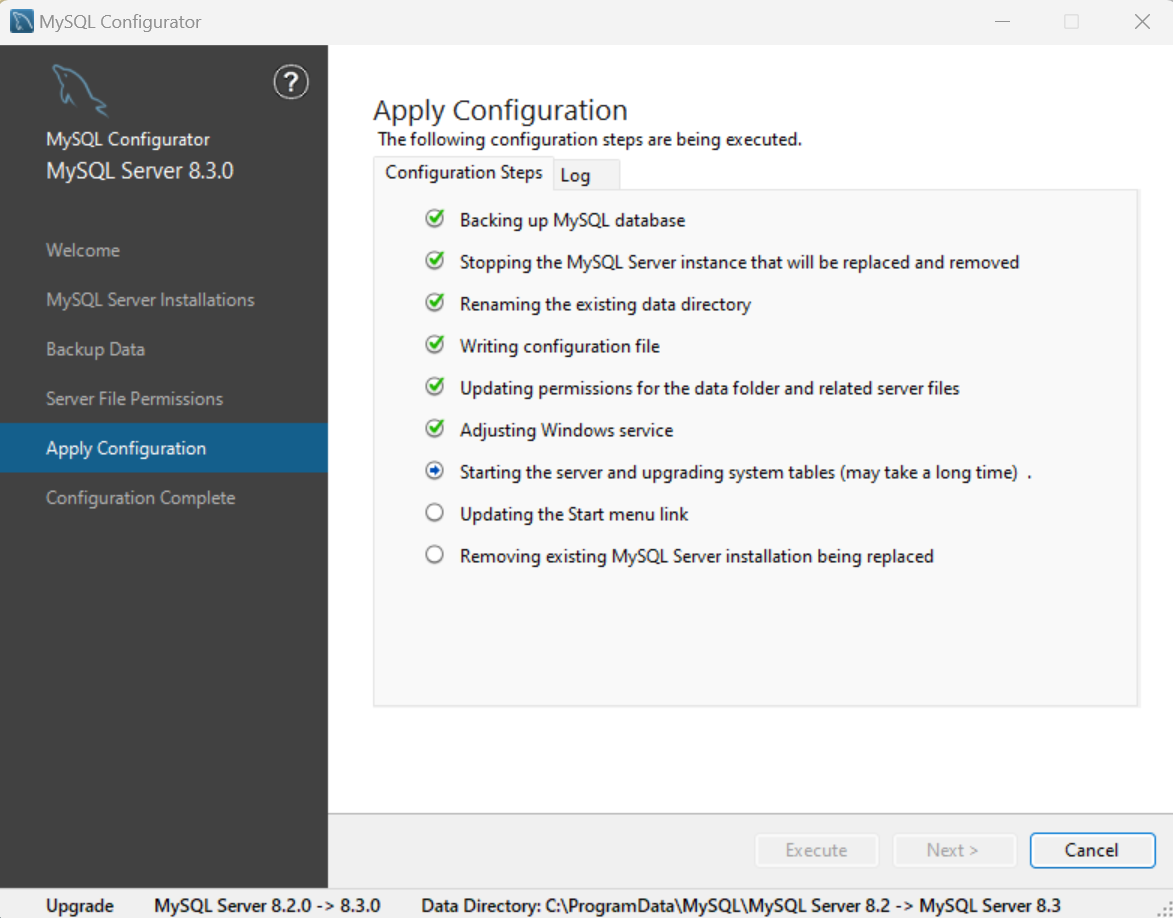Select the circle beside Updating the Start menu link
The image size is (1173, 918).
click(434, 512)
